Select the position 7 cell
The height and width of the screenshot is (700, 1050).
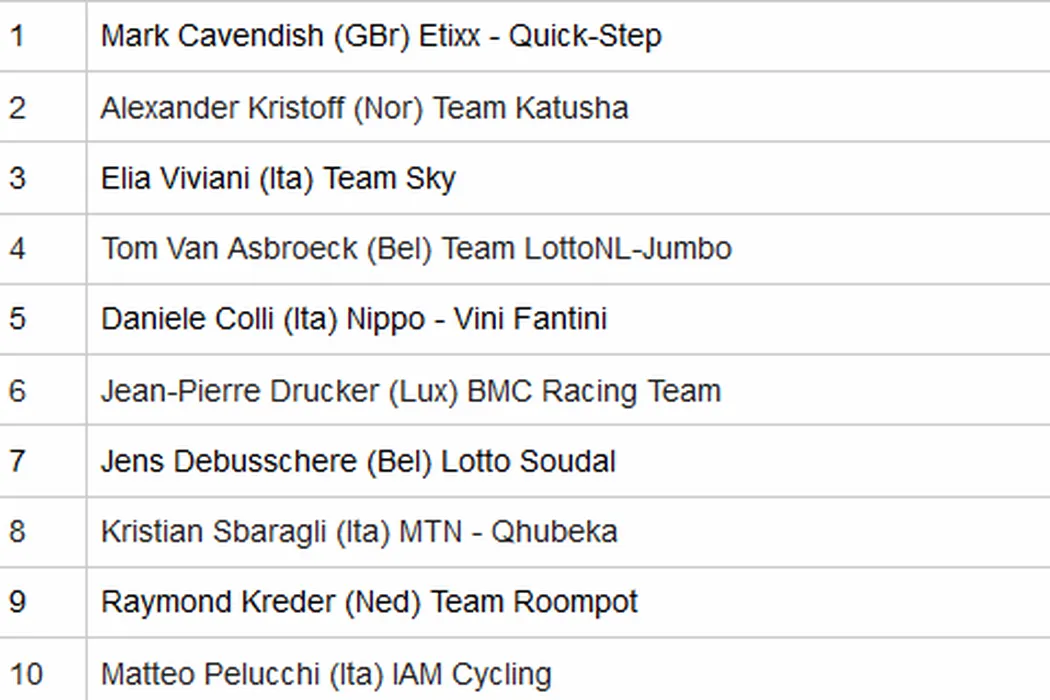17,461
